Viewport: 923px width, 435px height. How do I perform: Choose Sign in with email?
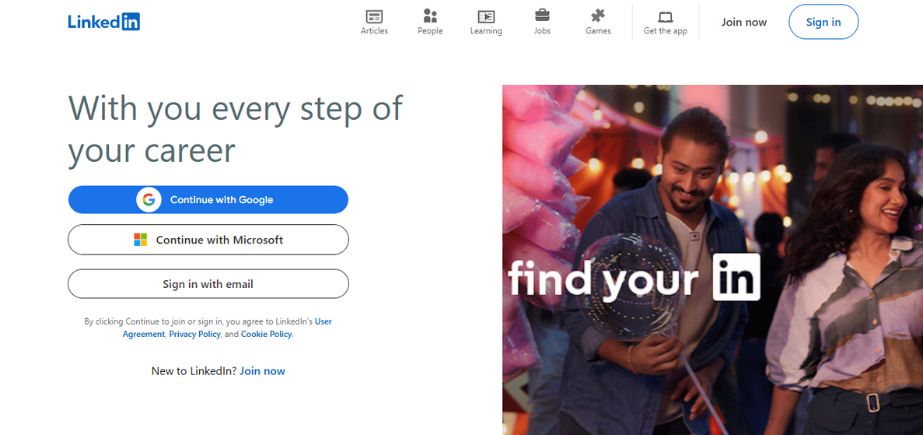tap(208, 284)
